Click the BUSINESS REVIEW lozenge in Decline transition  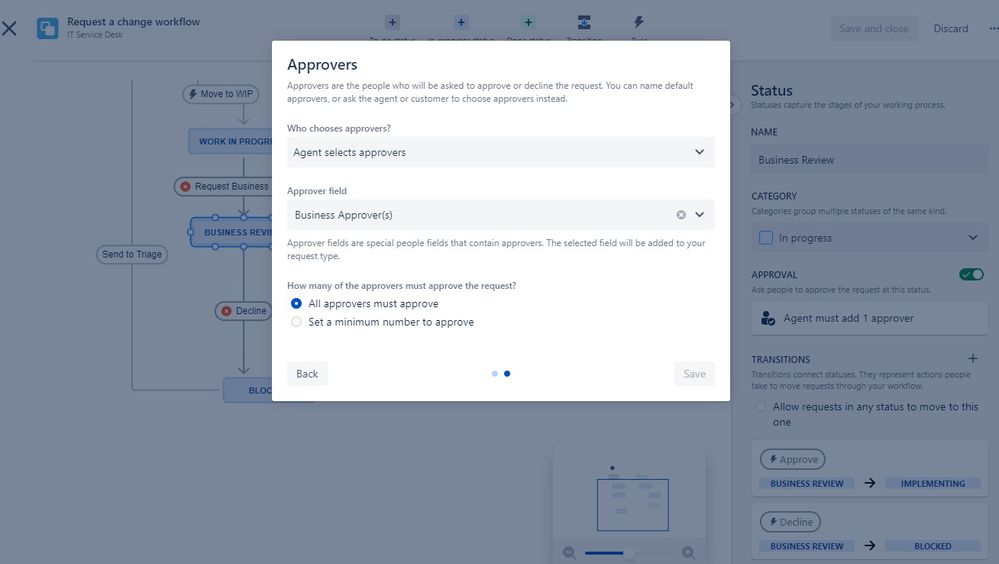[x=807, y=546]
